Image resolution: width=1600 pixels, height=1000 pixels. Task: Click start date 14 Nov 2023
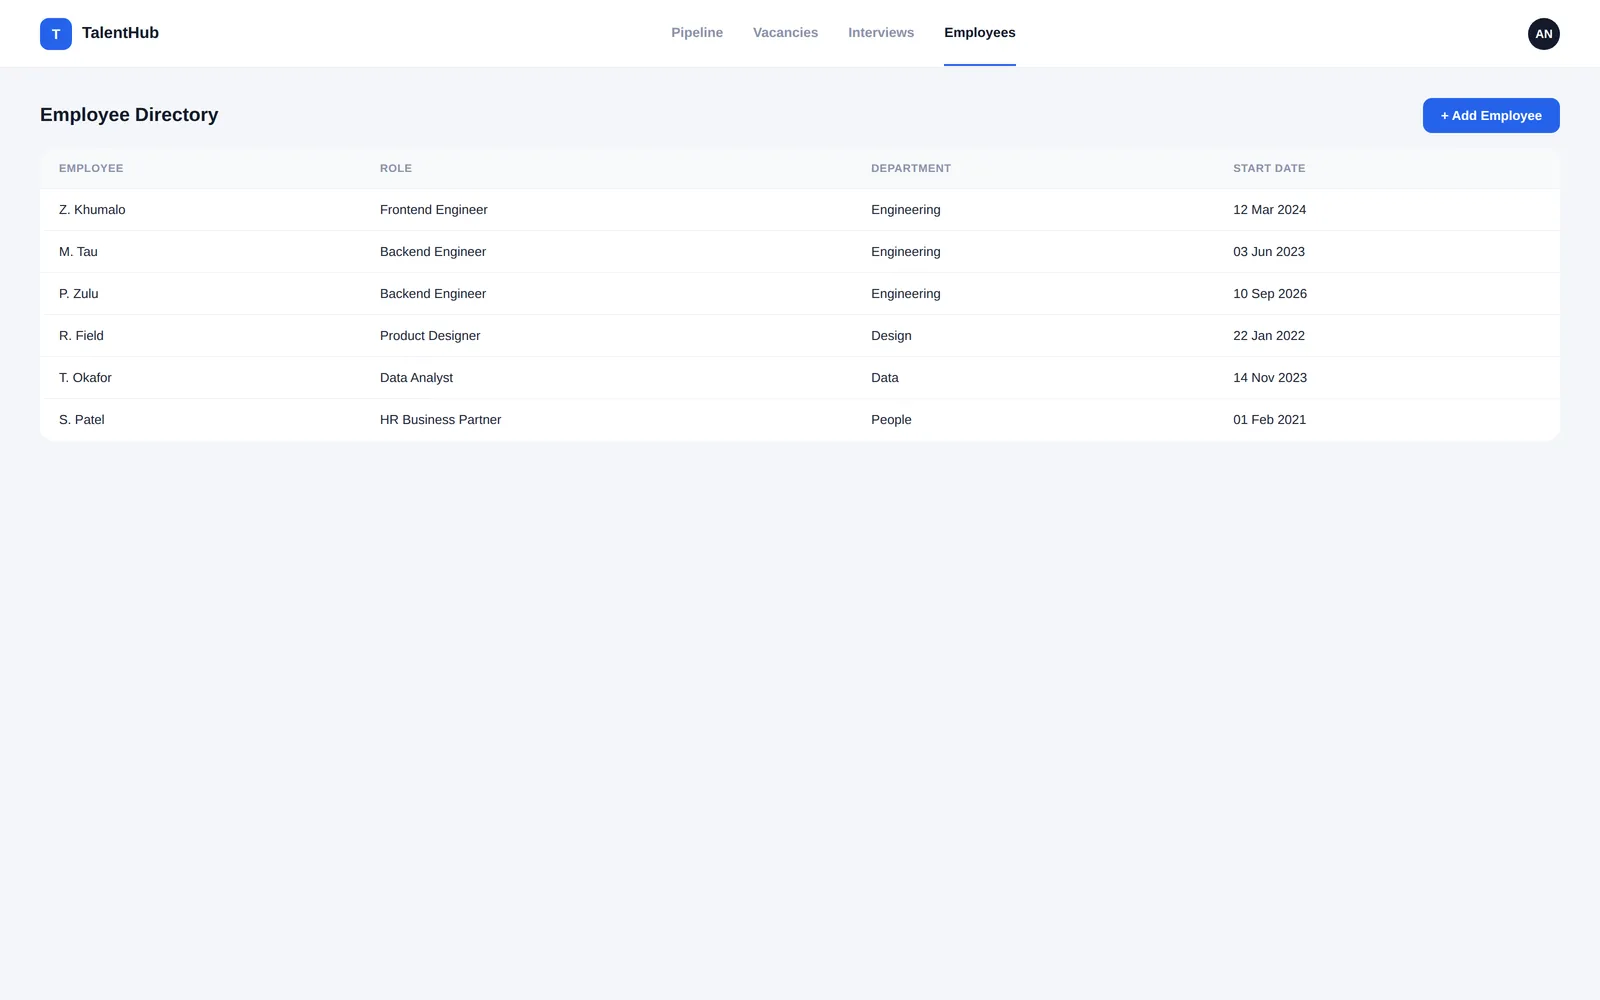click(x=1270, y=378)
